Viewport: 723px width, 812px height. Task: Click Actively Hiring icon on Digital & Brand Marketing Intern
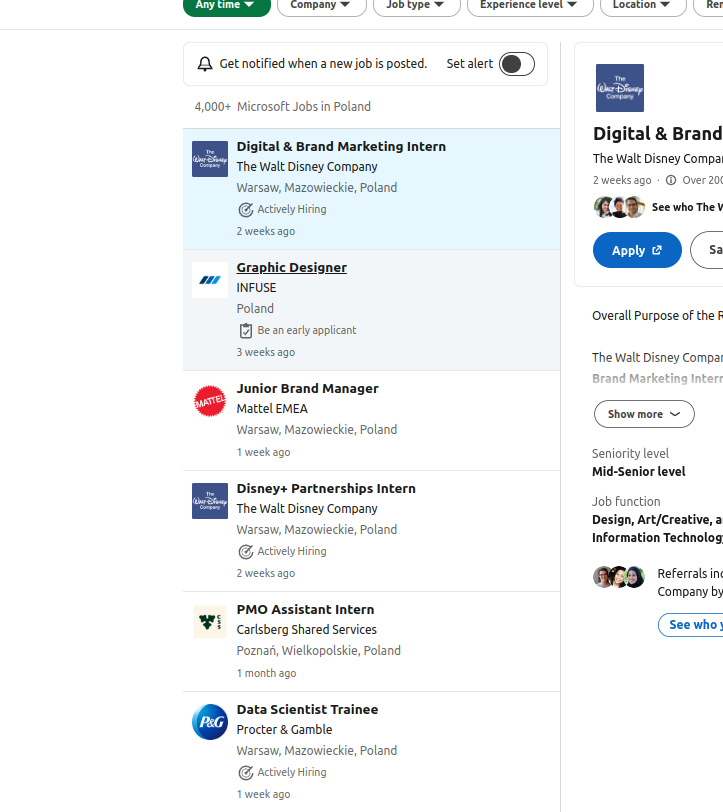(x=245, y=210)
